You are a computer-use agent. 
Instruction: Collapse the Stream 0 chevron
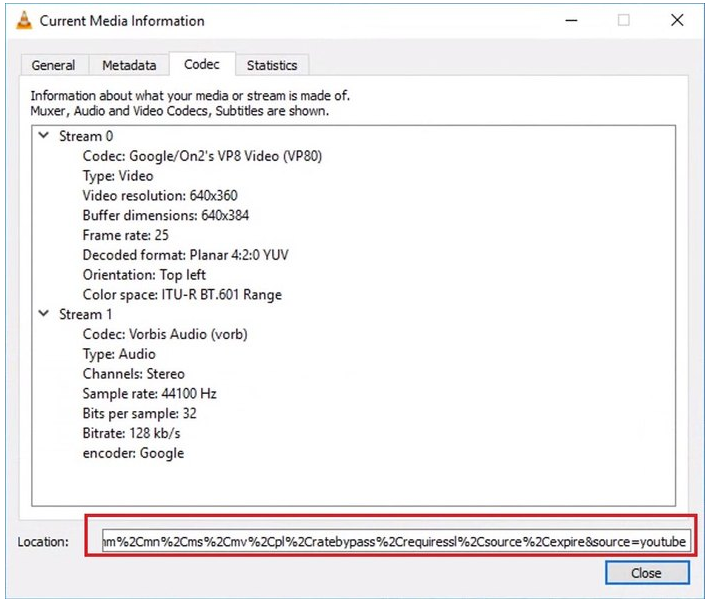click(44, 135)
